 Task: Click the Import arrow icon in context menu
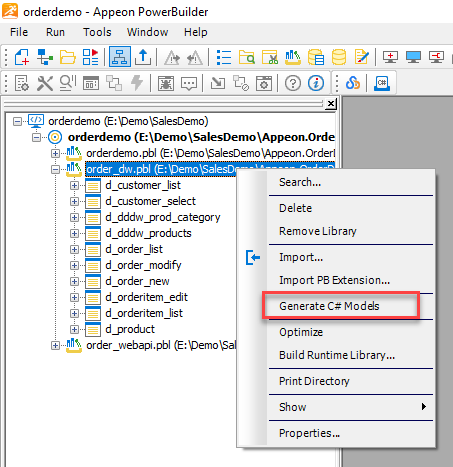(253, 257)
